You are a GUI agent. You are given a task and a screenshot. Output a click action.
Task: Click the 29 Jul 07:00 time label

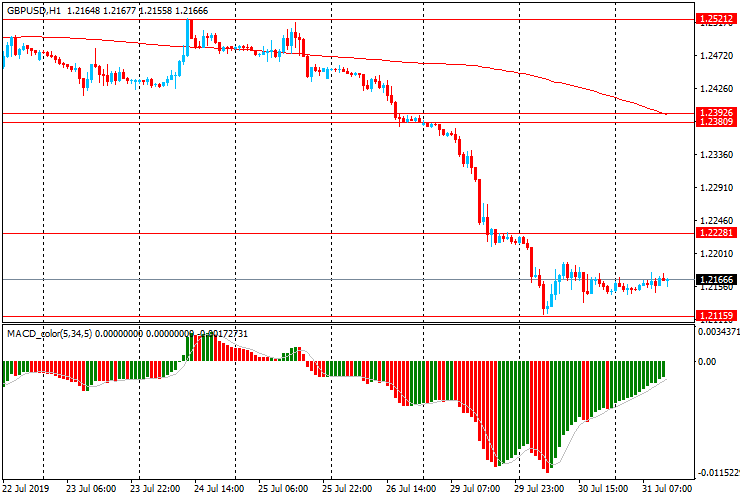475,488
